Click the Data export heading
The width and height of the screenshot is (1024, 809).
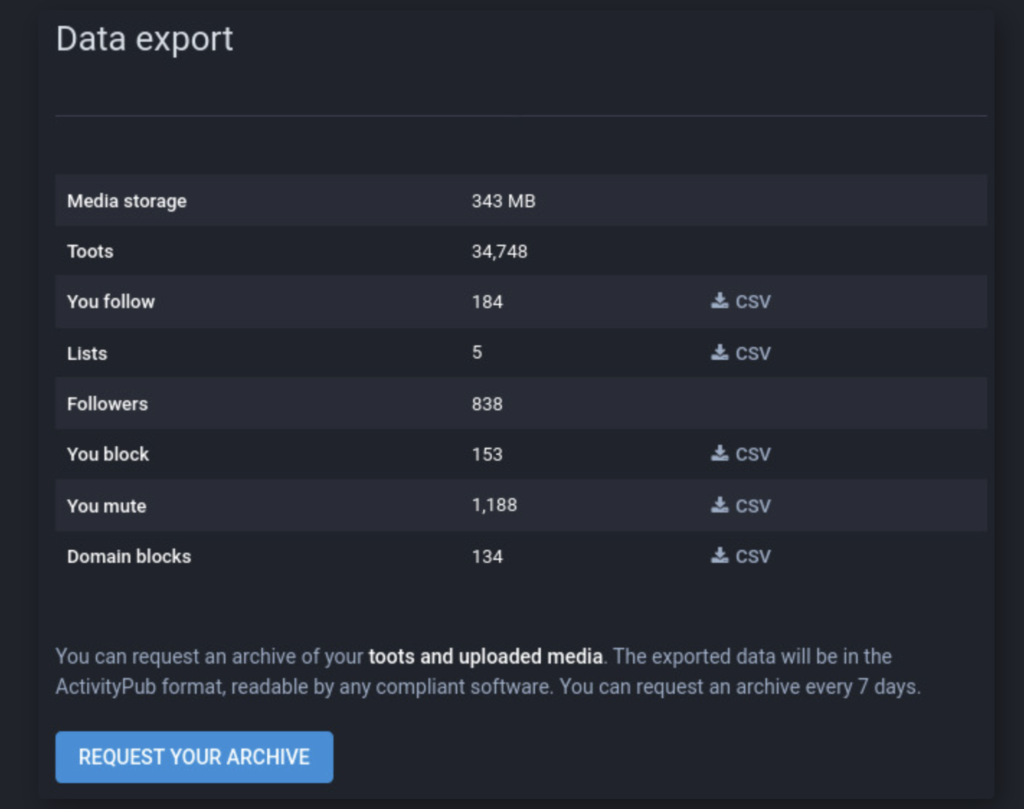tap(144, 39)
